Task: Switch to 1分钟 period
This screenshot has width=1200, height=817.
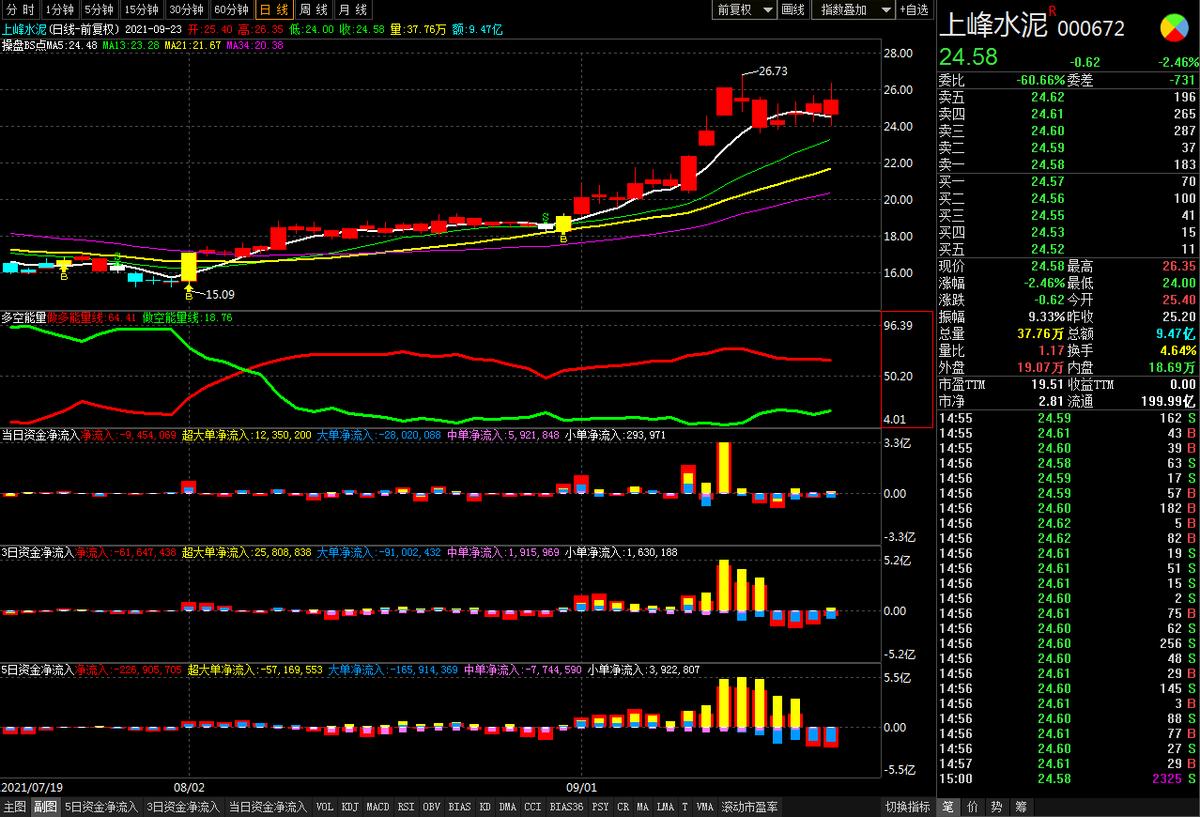Action: click(60, 9)
